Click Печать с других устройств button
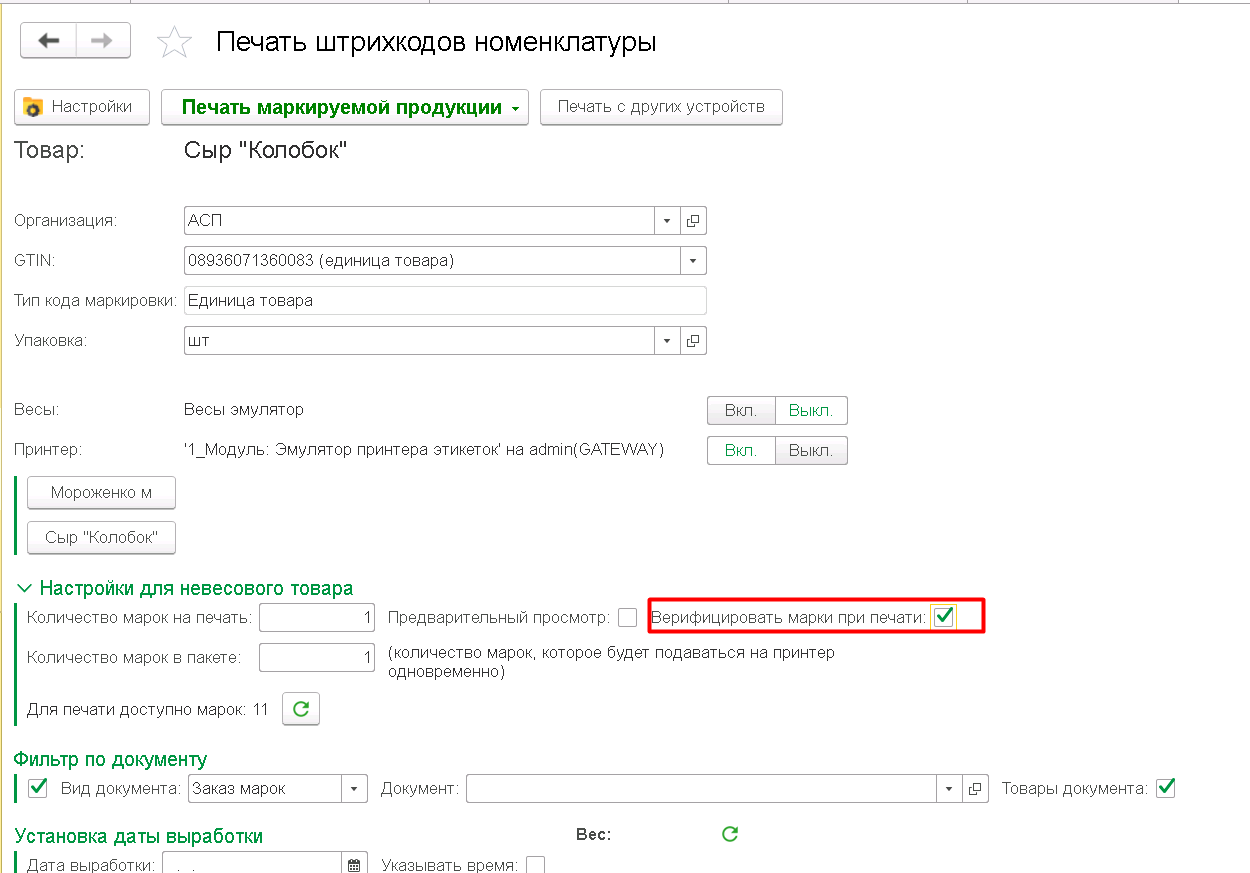Screen dimensions: 1250x873 (661, 107)
